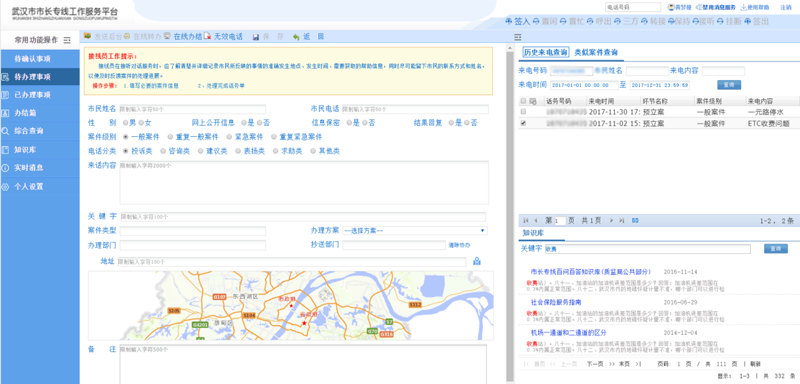Open the 知识库 panel tab
The image size is (800, 384).
point(533,233)
